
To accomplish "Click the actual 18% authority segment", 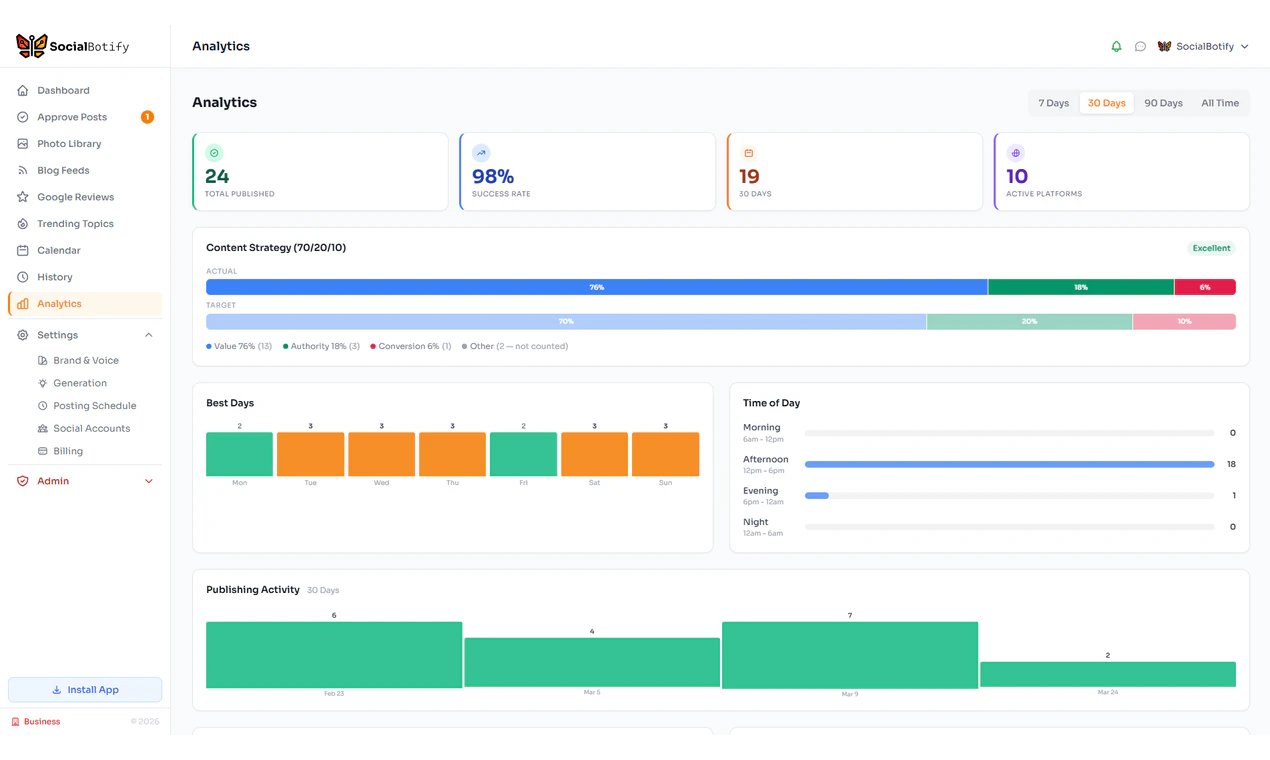I will coord(1081,287).
